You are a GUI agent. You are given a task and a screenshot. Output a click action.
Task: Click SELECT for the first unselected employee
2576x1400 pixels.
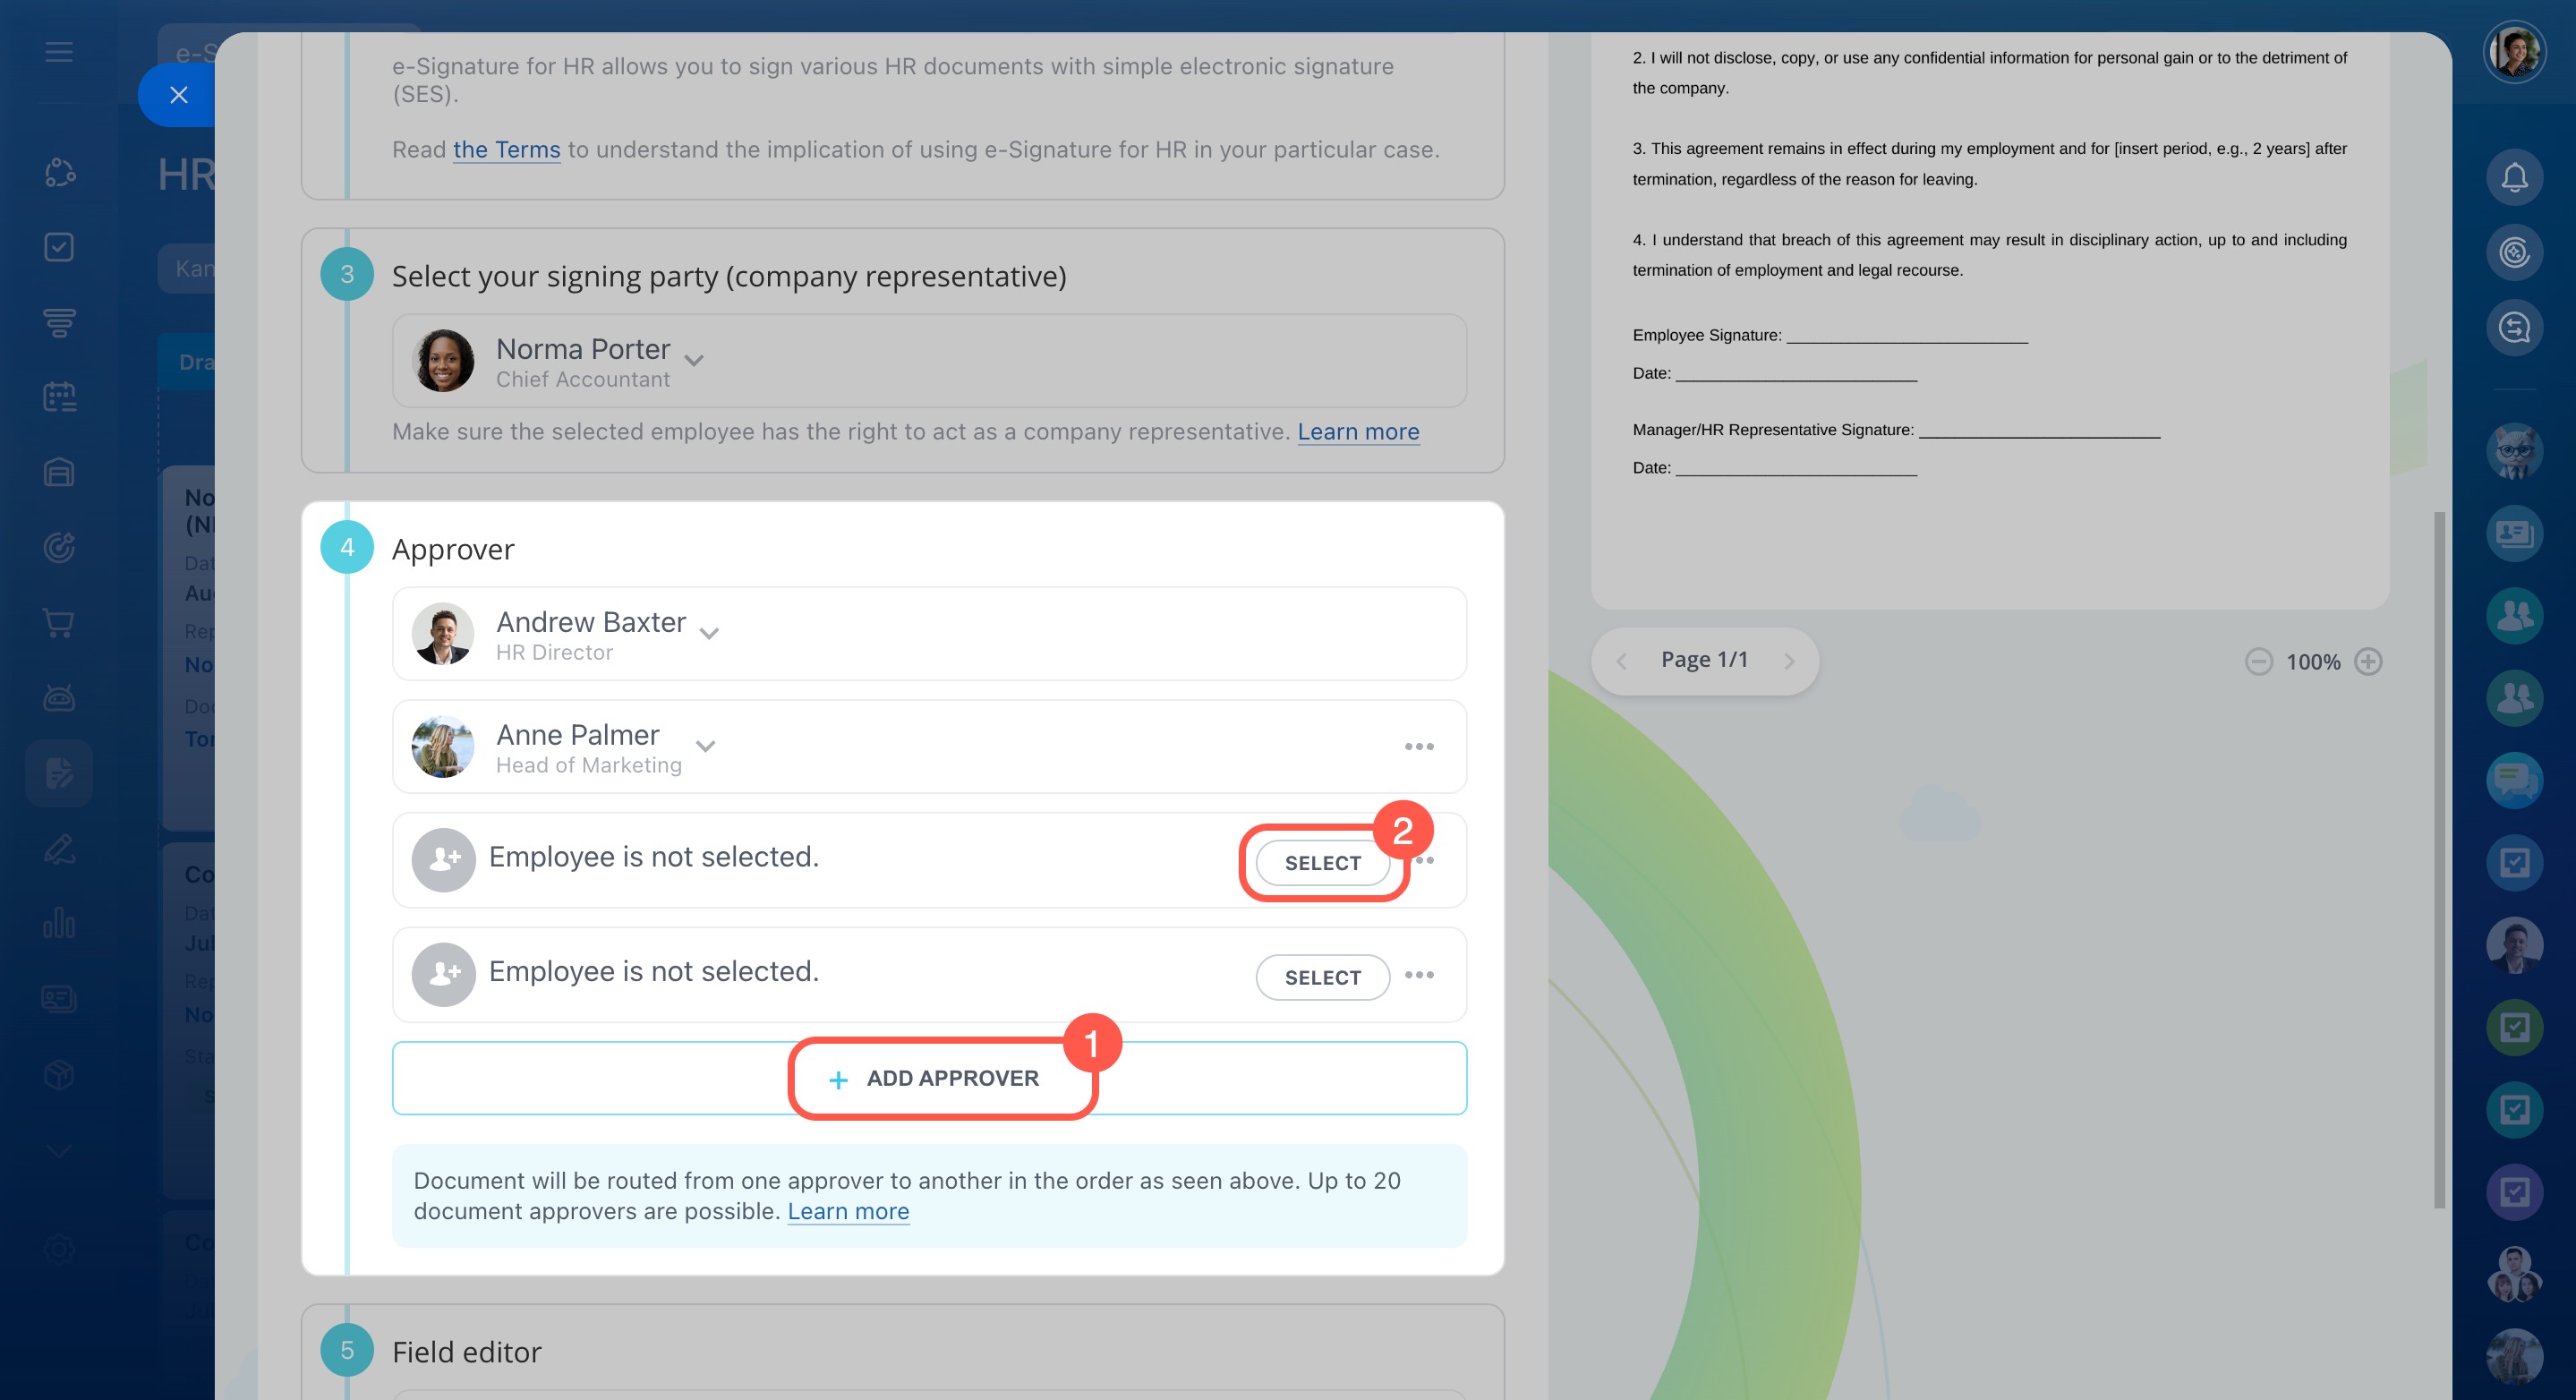pos(1322,862)
